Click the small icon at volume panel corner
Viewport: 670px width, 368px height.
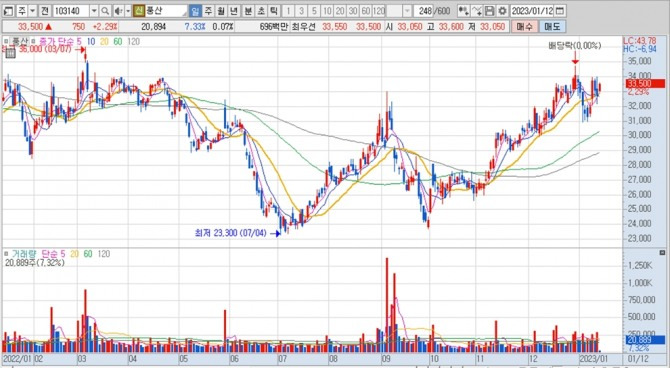click(x=663, y=253)
